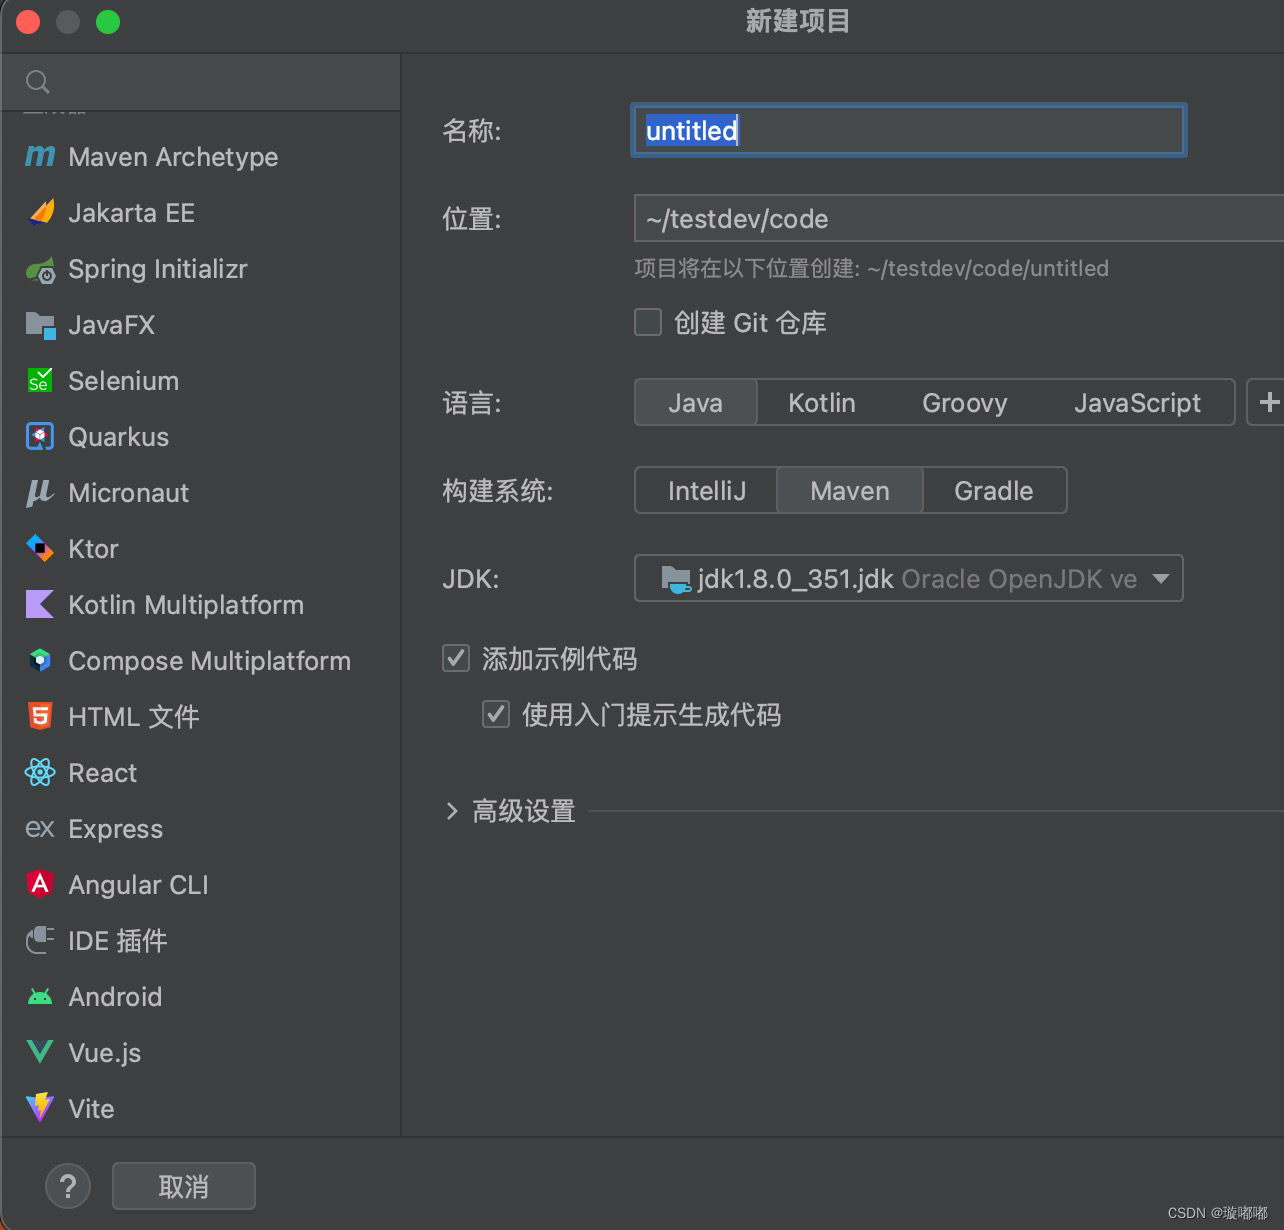Click the Cancel button
The height and width of the screenshot is (1230, 1284).
[184, 1186]
